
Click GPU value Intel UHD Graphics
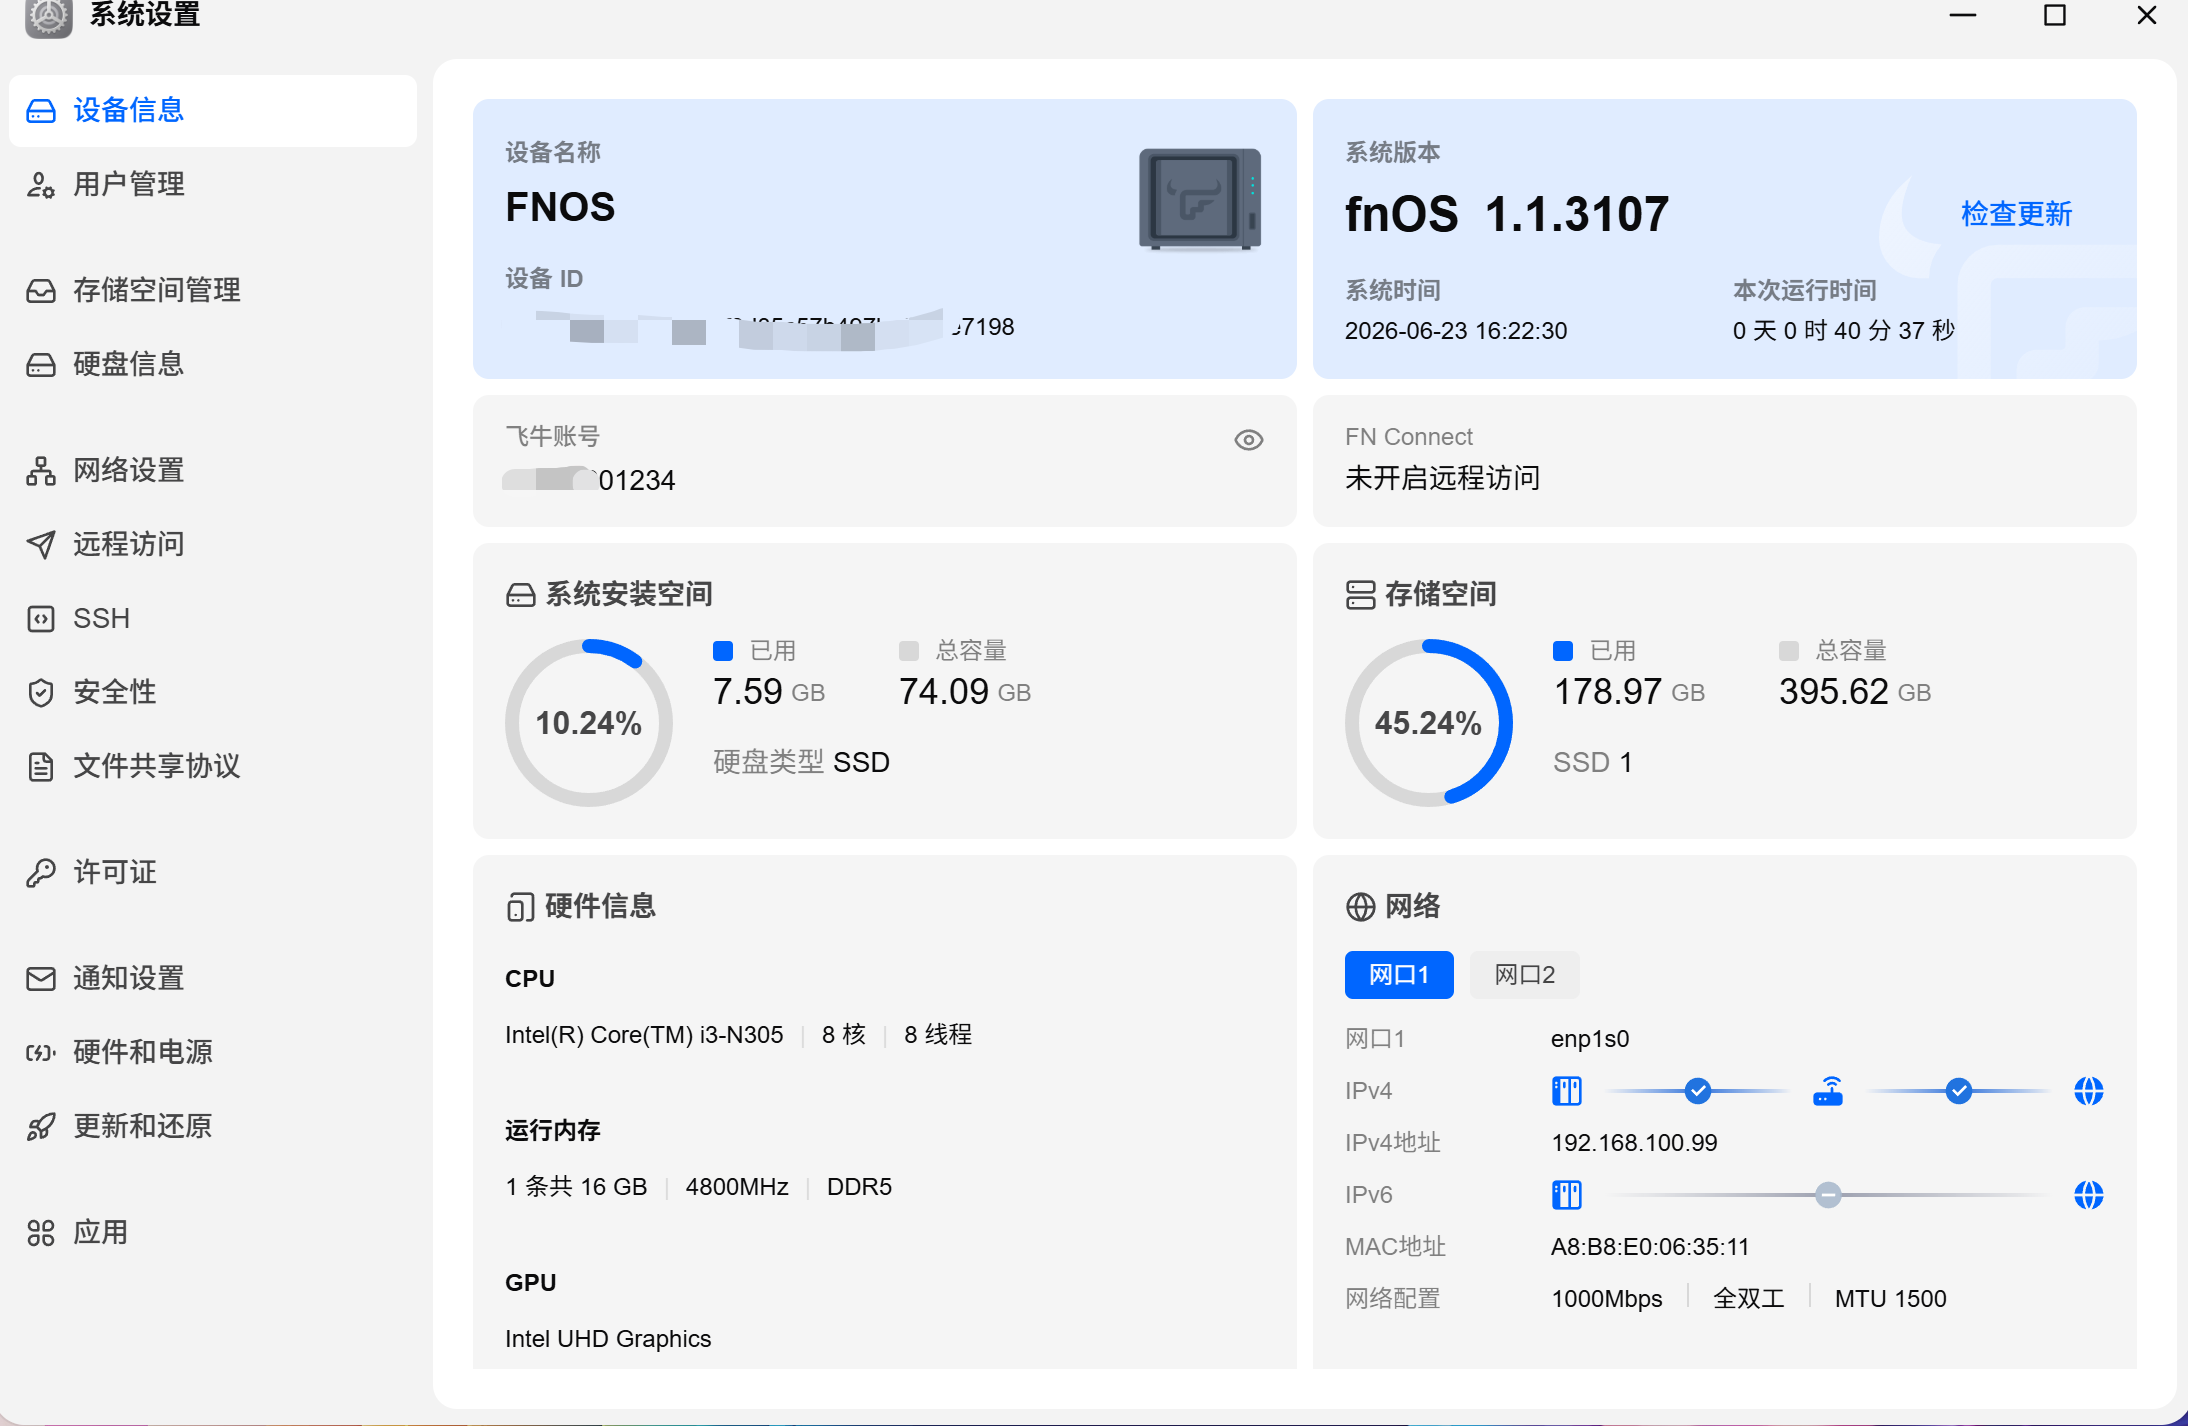pos(608,1339)
